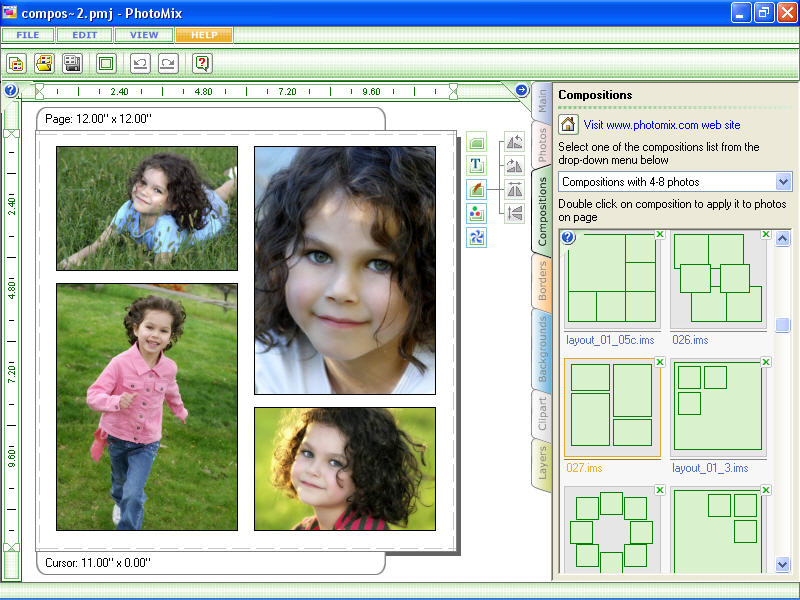Switch to the Compositions side tab

click(x=542, y=211)
